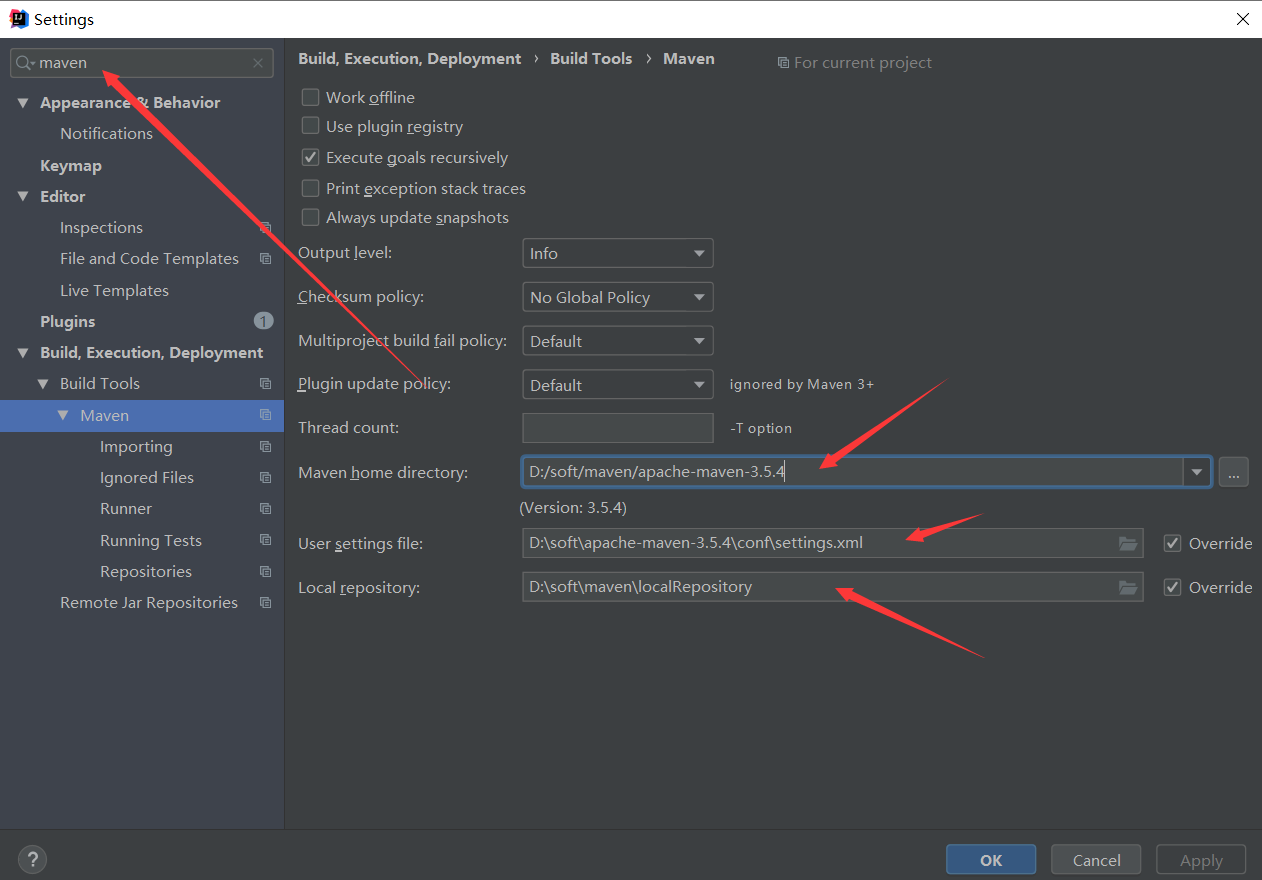Open Inspections settings
This screenshot has width=1262, height=880.
[101, 228]
